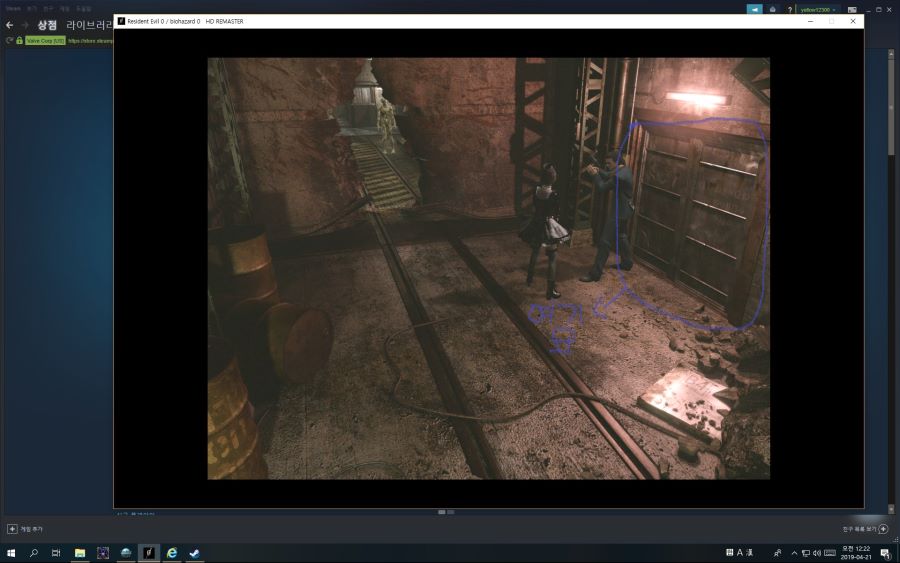Reload the store page
Viewport: 900px width, 563px height.
(x=9, y=40)
